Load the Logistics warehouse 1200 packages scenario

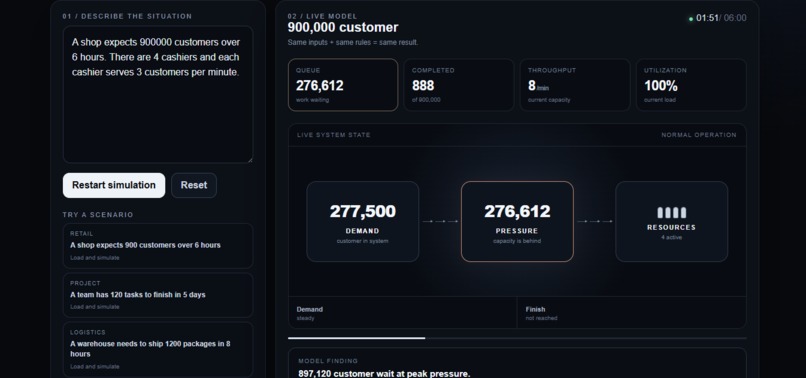point(158,350)
